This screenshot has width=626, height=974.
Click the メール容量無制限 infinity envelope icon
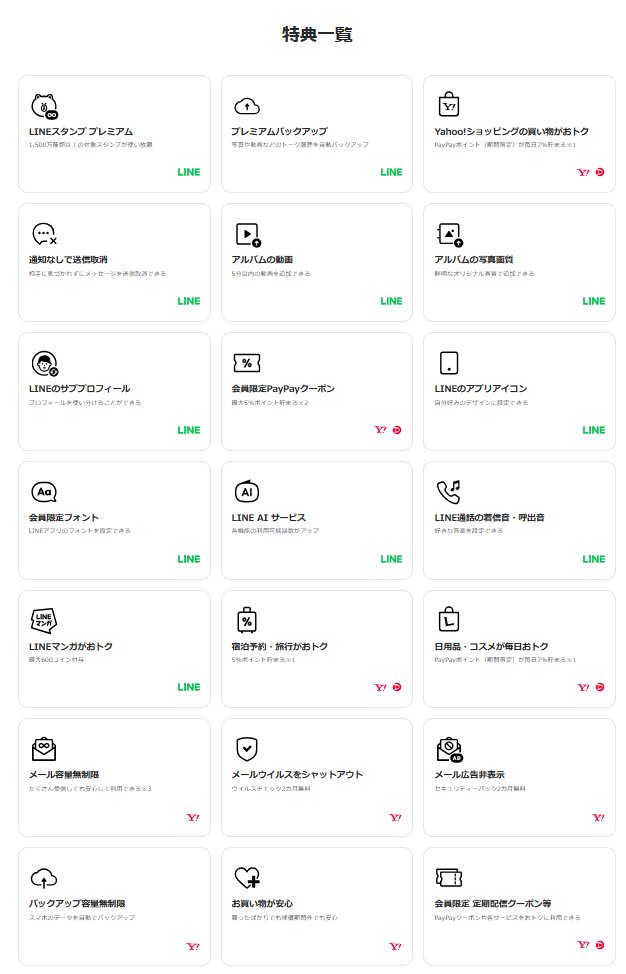click(44, 749)
